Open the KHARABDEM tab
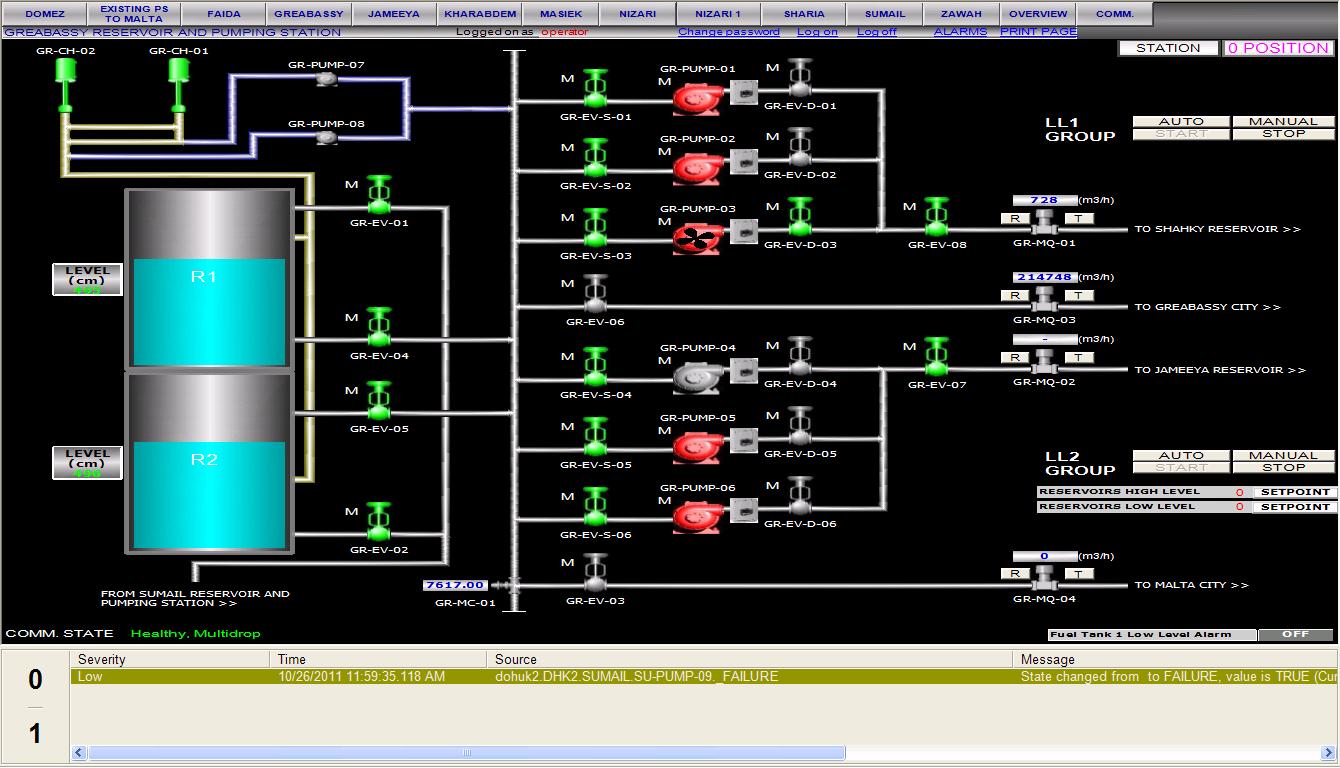This screenshot has height=768, width=1340. pos(480,14)
